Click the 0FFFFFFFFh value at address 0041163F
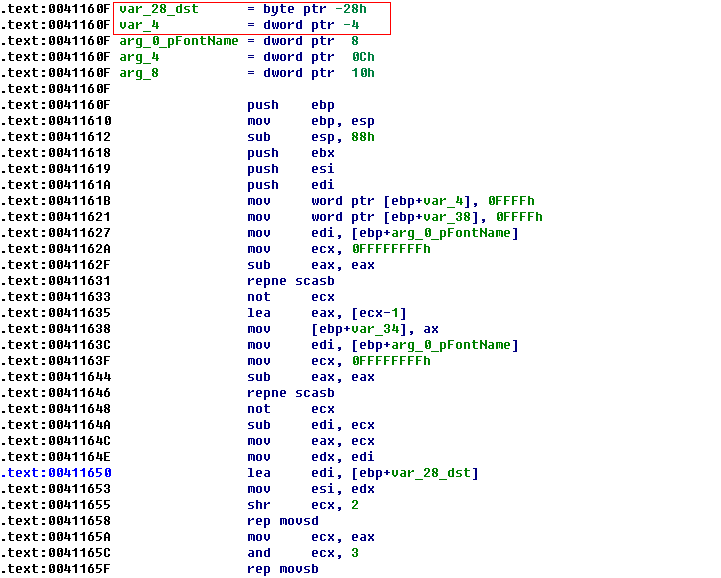721x578 pixels. point(391,361)
